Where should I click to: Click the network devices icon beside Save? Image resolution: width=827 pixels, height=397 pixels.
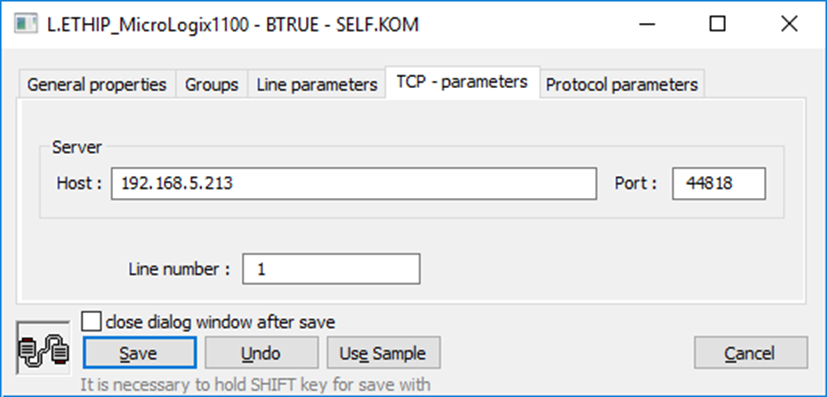pyautogui.click(x=43, y=348)
